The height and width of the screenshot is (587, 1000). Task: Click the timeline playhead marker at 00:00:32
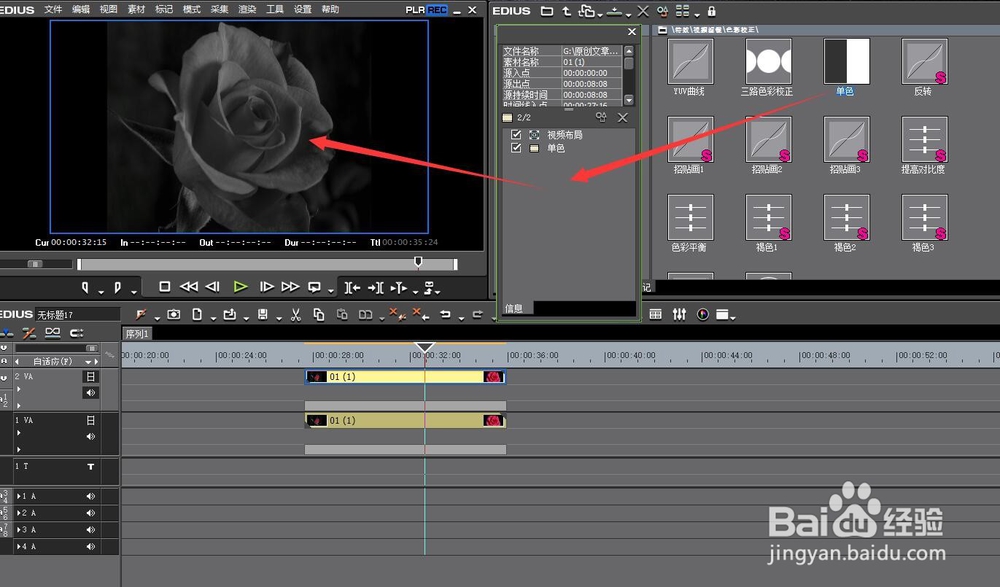tap(425, 348)
